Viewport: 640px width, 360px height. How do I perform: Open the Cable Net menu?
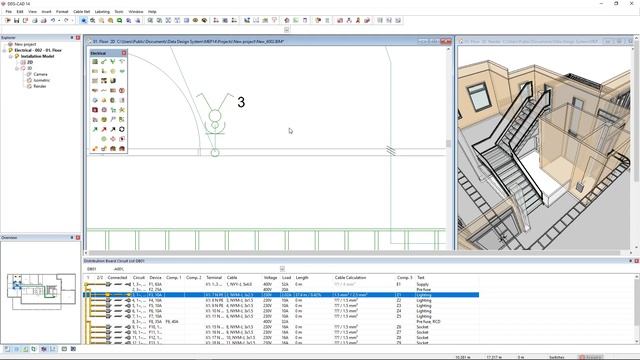click(82, 12)
